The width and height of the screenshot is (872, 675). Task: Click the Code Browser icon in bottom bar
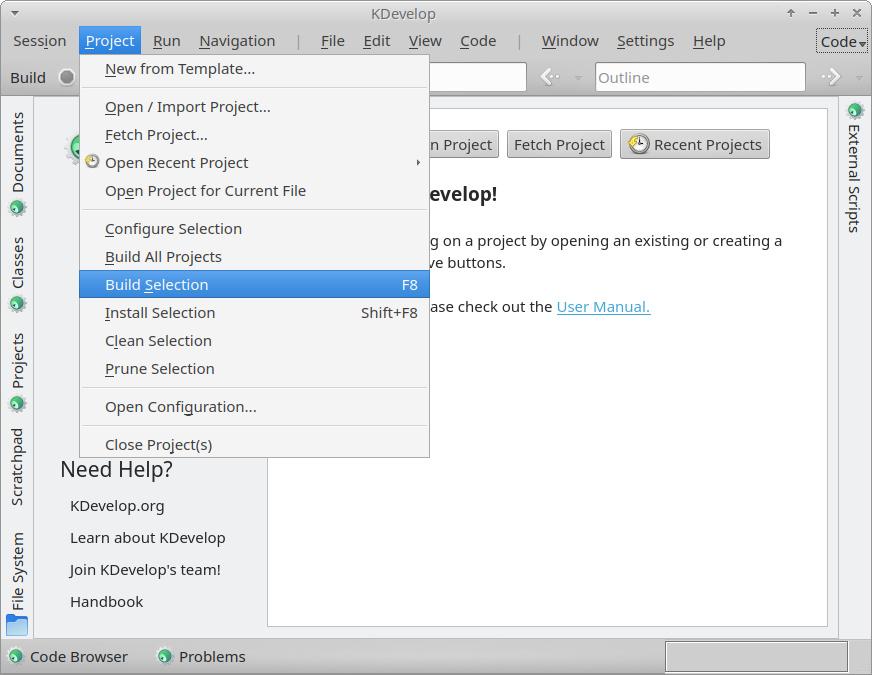16,657
